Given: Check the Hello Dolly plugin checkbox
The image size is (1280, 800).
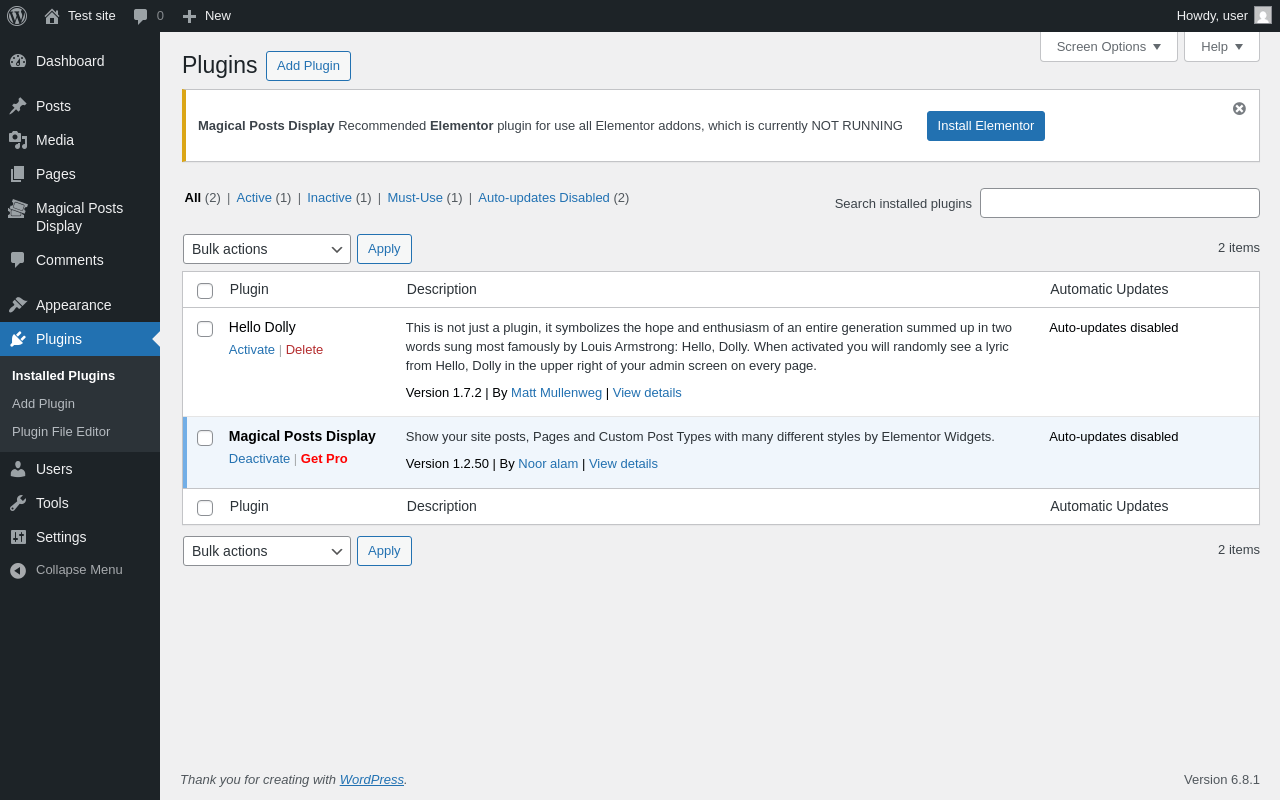Looking at the screenshot, I should (x=205, y=329).
